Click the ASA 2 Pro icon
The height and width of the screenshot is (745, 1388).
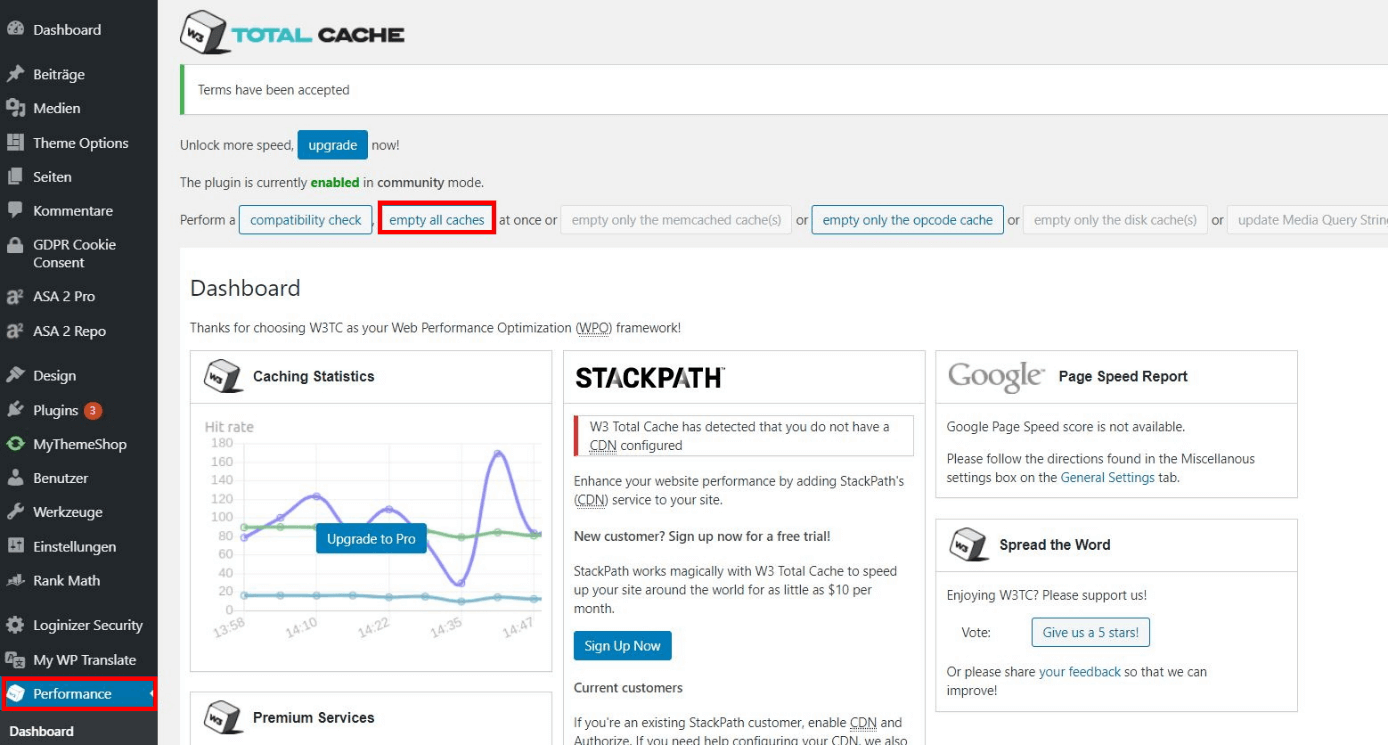(x=15, y=297)
